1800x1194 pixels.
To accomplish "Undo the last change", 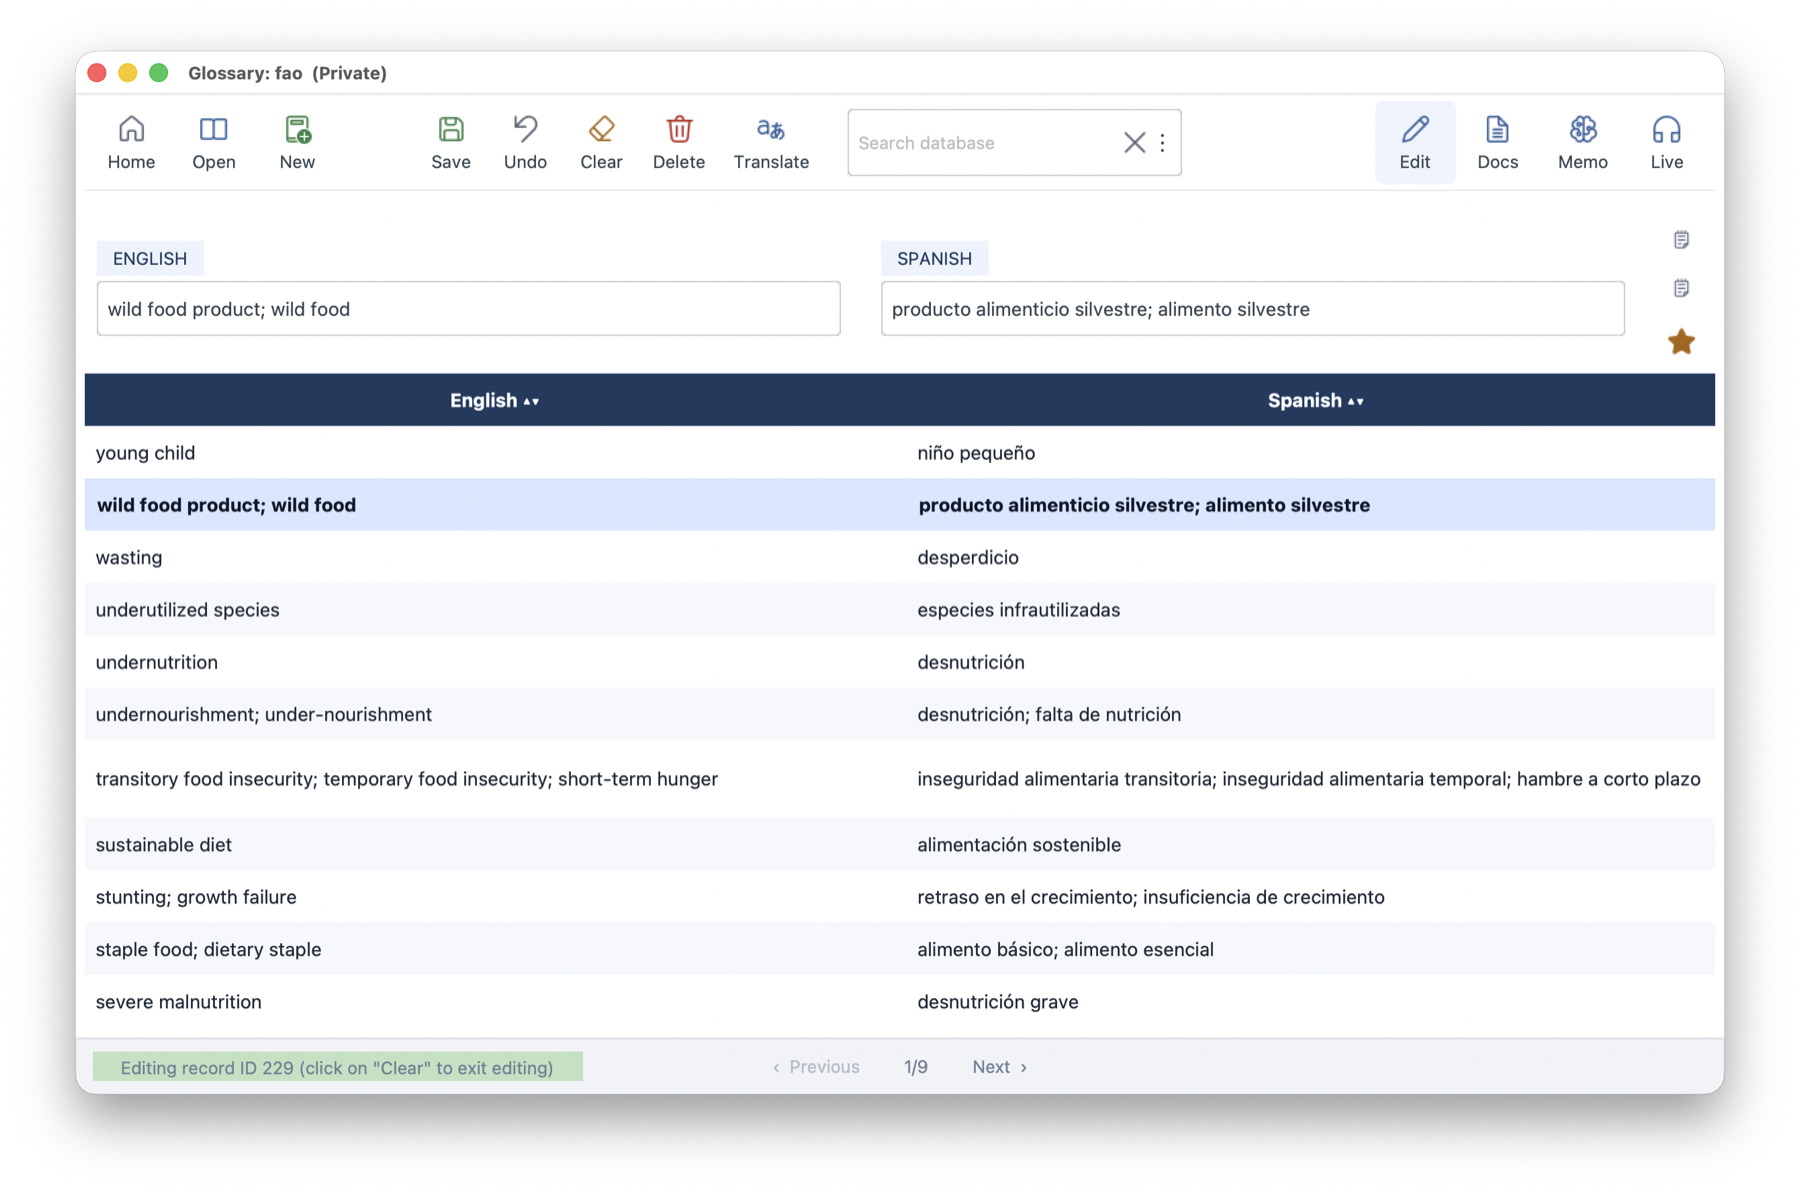I will click(x=525, y=143).
